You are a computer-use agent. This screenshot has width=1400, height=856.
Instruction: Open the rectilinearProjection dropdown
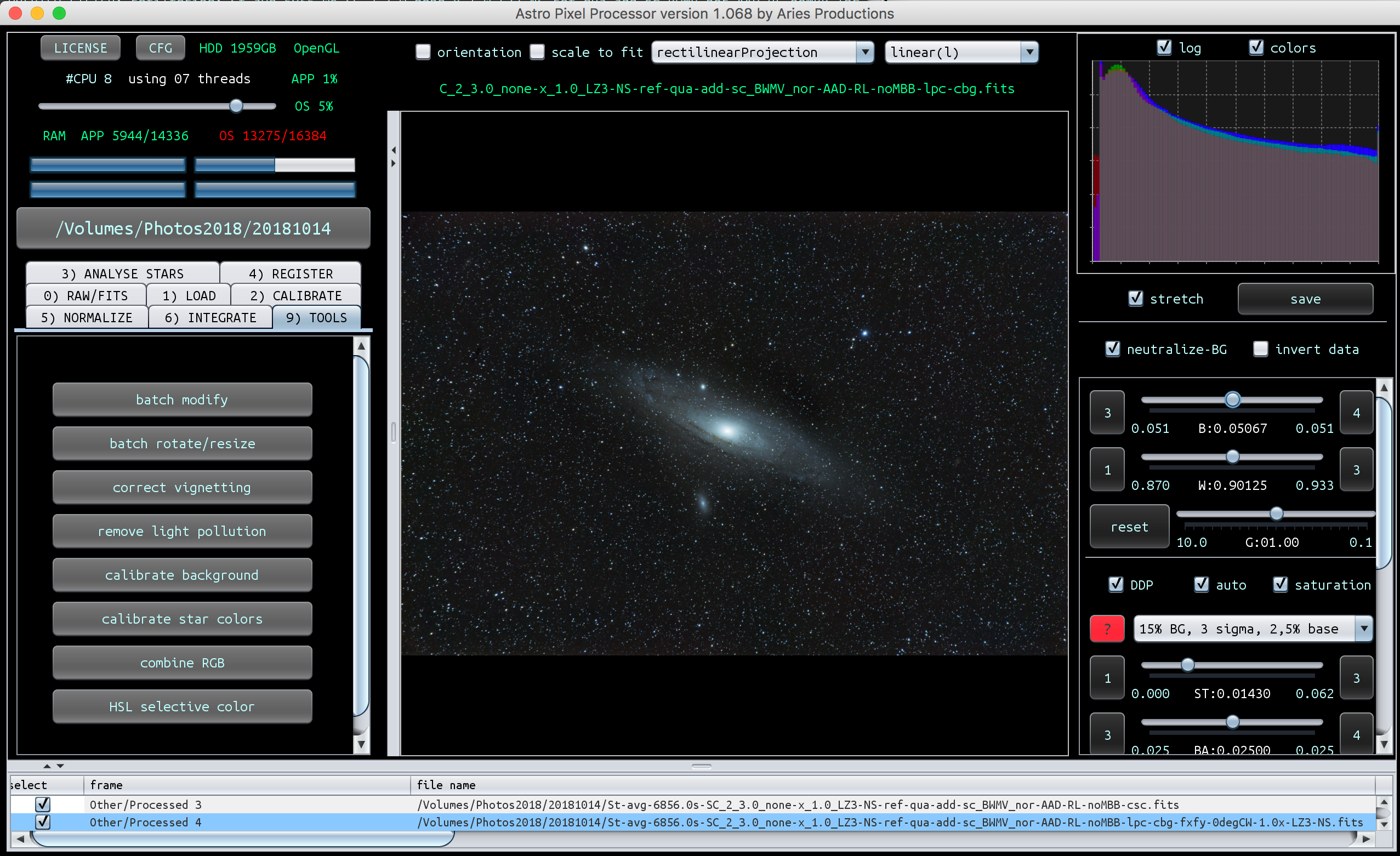pos(763,52)
